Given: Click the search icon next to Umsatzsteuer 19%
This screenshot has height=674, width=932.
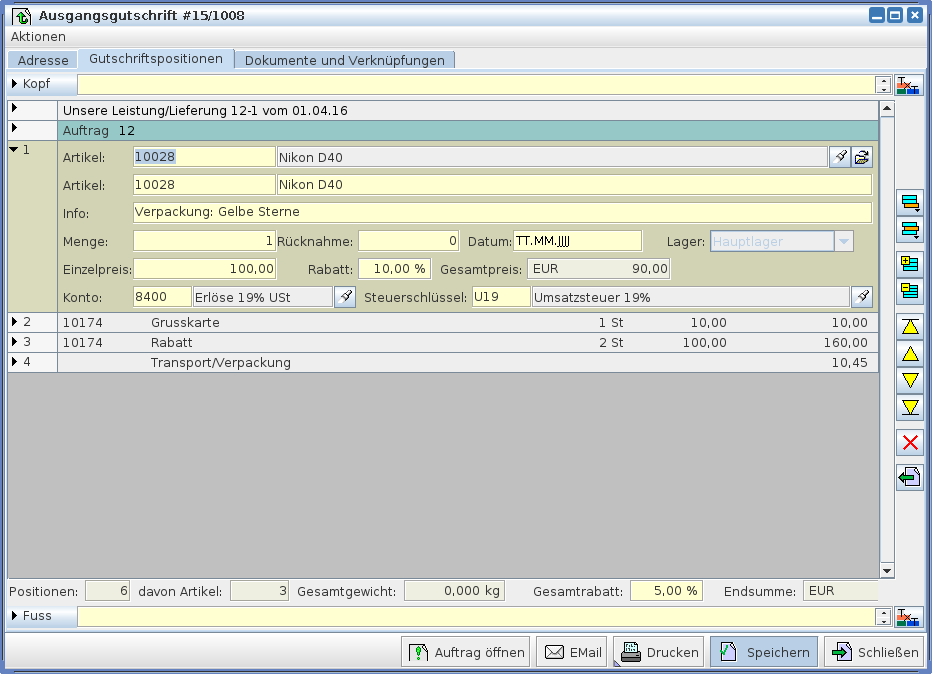Looking at the screenshot, I should [x=862, y=297].
